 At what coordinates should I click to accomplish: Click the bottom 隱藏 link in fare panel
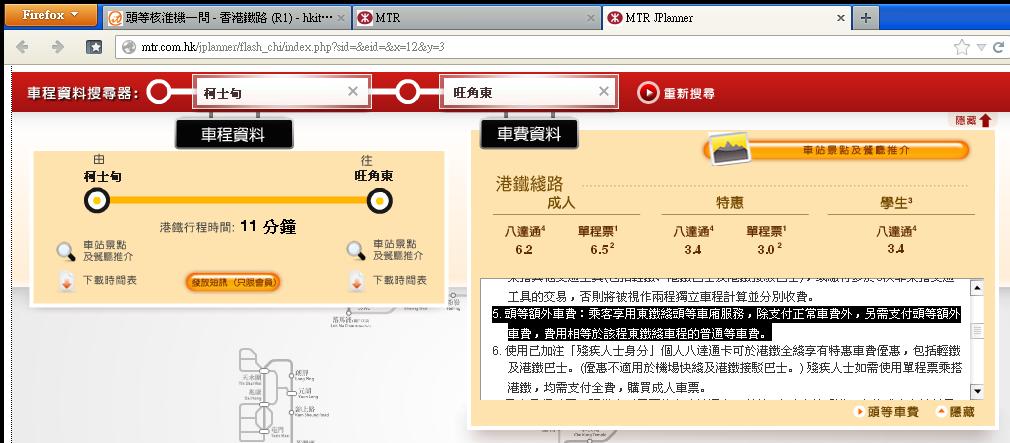[956, 412]
